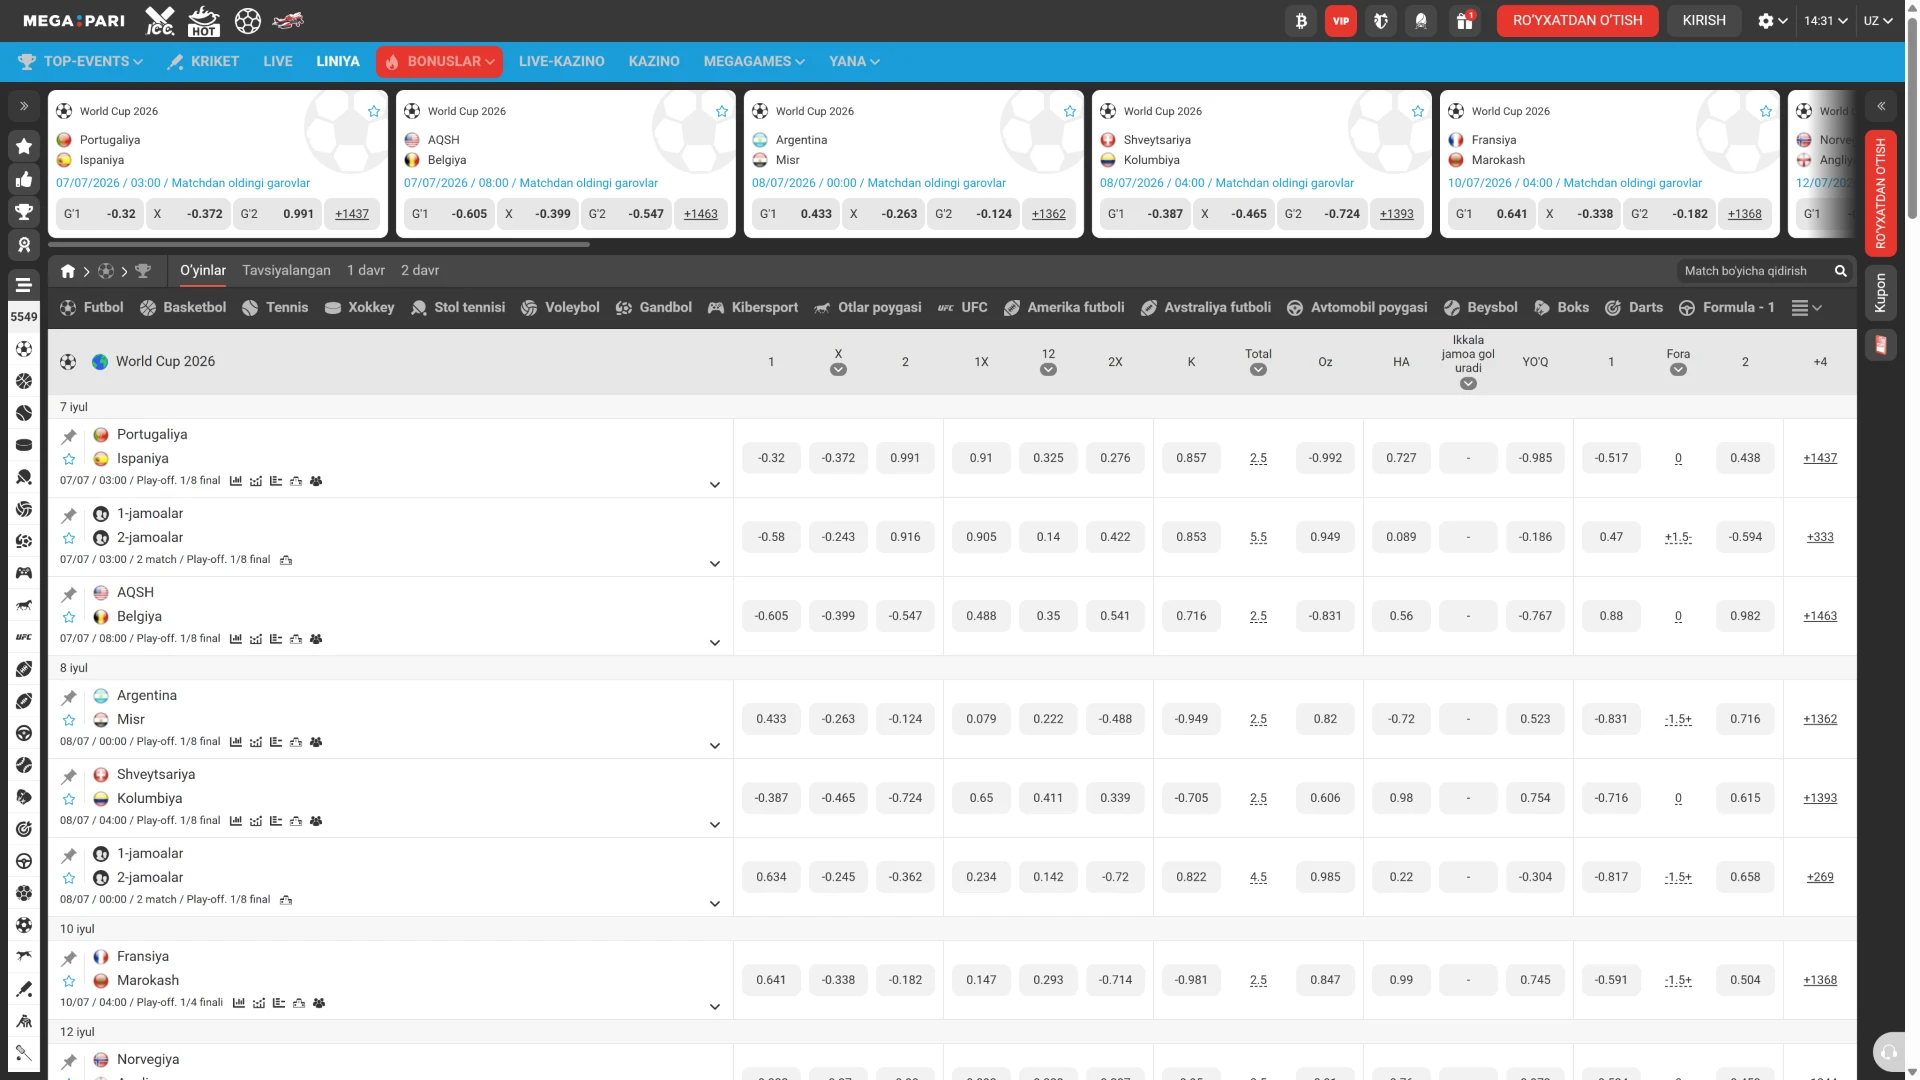
Task: Collapse right panel with double arrow
Action: coord(1881,105)
